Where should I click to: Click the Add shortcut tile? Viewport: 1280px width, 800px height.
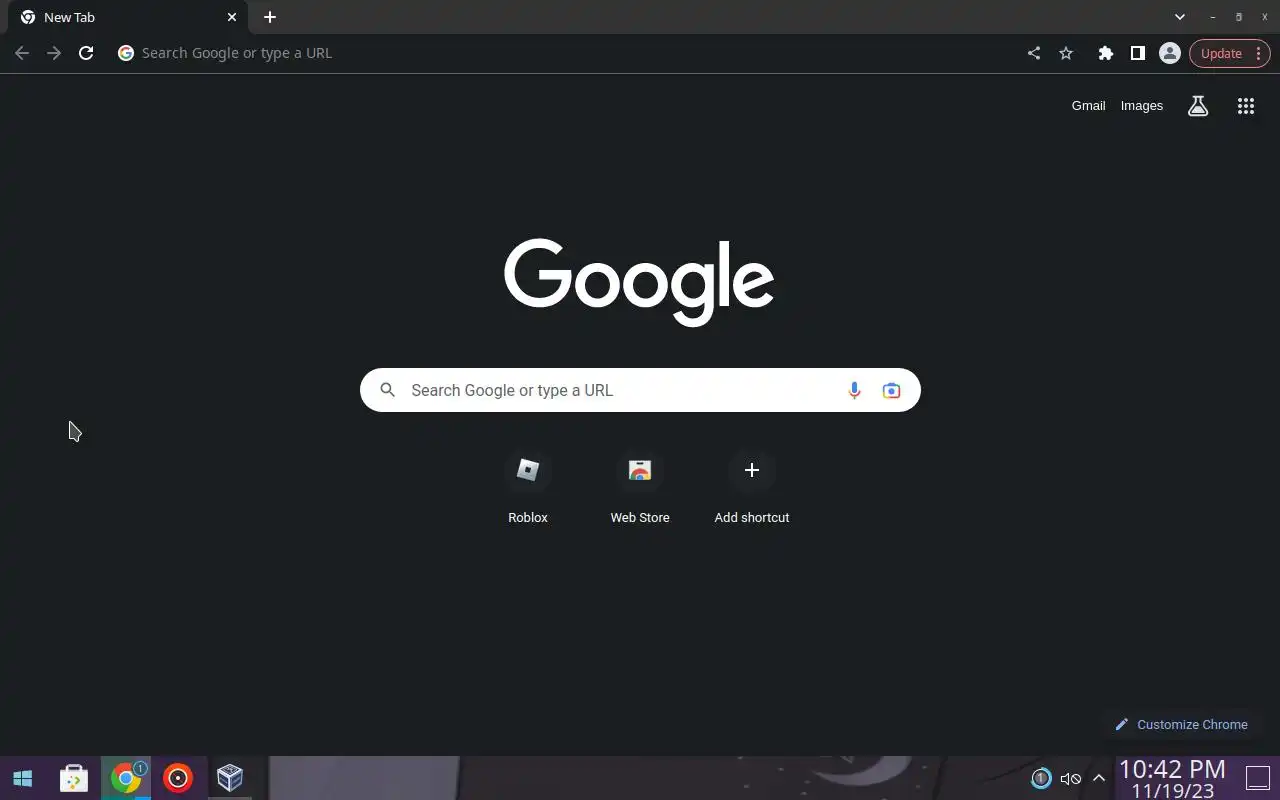(x=752, y=488)
